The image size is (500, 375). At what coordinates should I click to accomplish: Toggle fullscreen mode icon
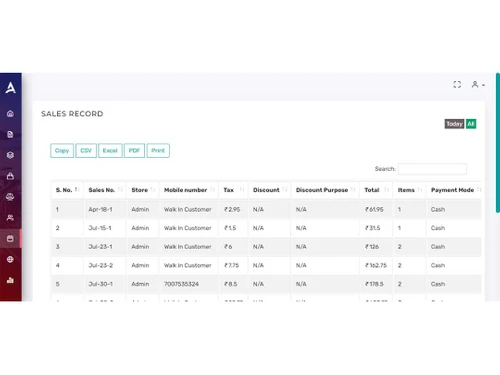pos(457,85)
